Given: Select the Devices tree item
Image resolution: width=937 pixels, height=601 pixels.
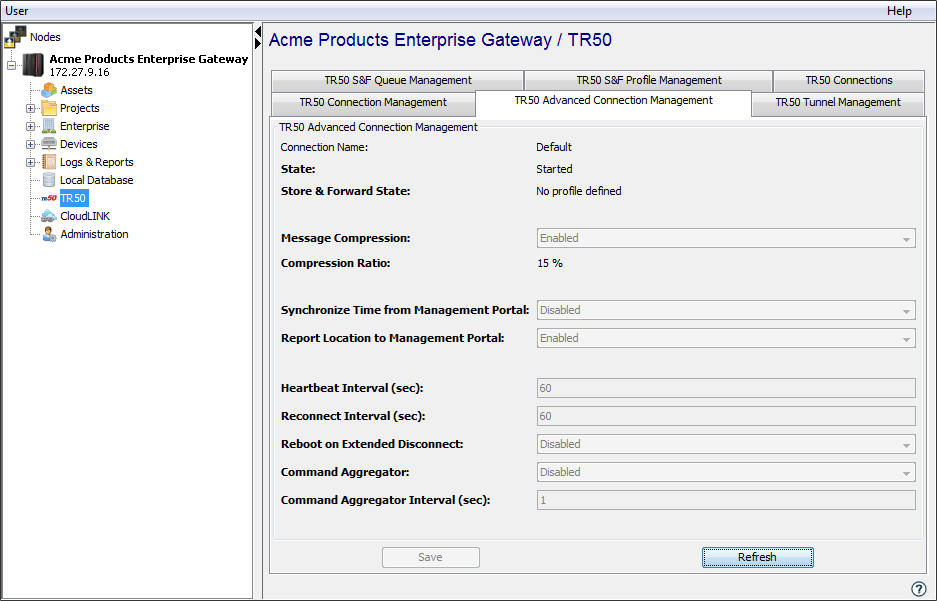Looking at the screenshot, I should click(78, 144).
